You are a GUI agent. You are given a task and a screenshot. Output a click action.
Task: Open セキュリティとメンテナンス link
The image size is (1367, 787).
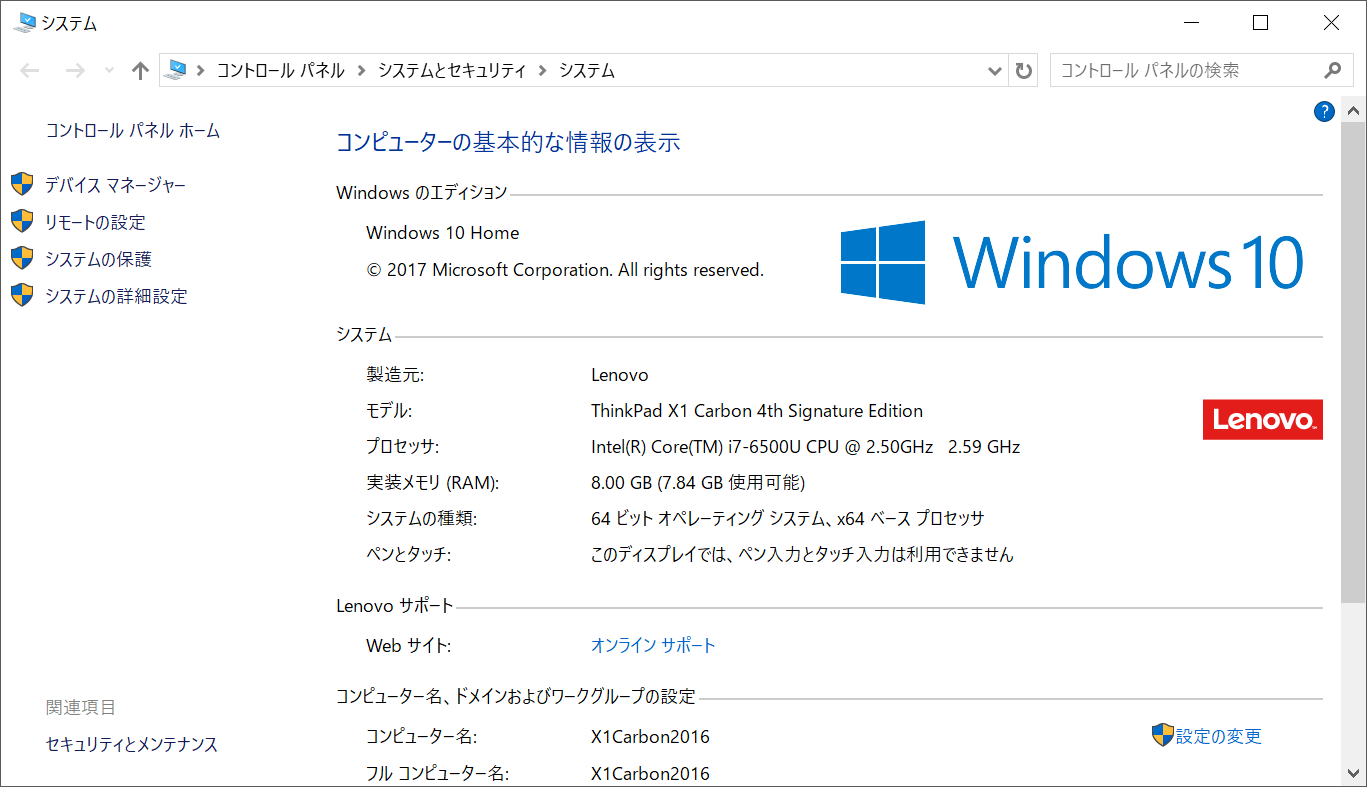click(x=132, y=745)
